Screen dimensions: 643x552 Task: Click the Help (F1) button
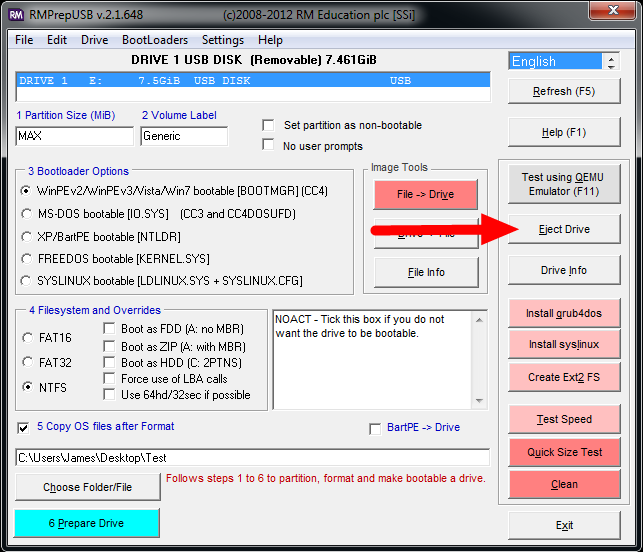coord(564,132)
